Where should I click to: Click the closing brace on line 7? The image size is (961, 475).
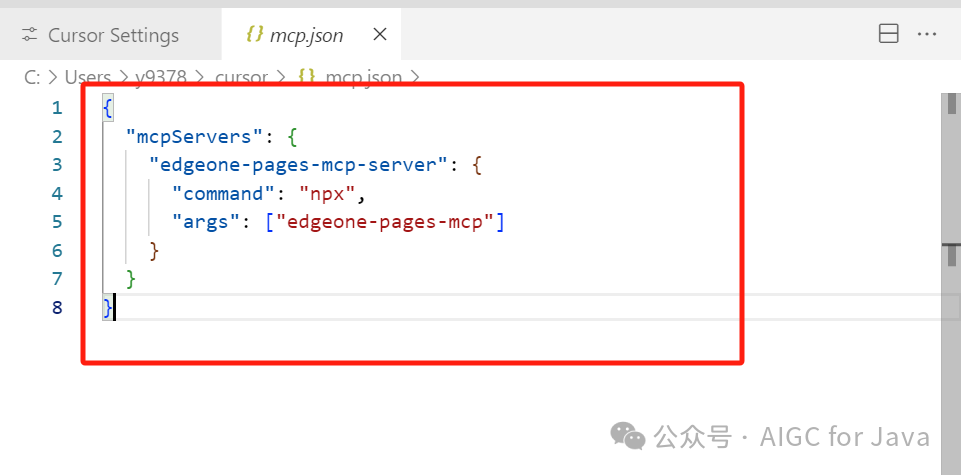point(131,279)
